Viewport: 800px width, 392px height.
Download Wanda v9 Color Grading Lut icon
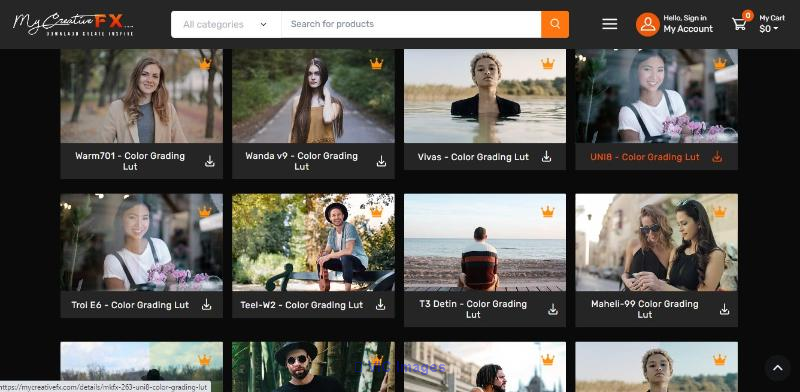pos(381,161)
